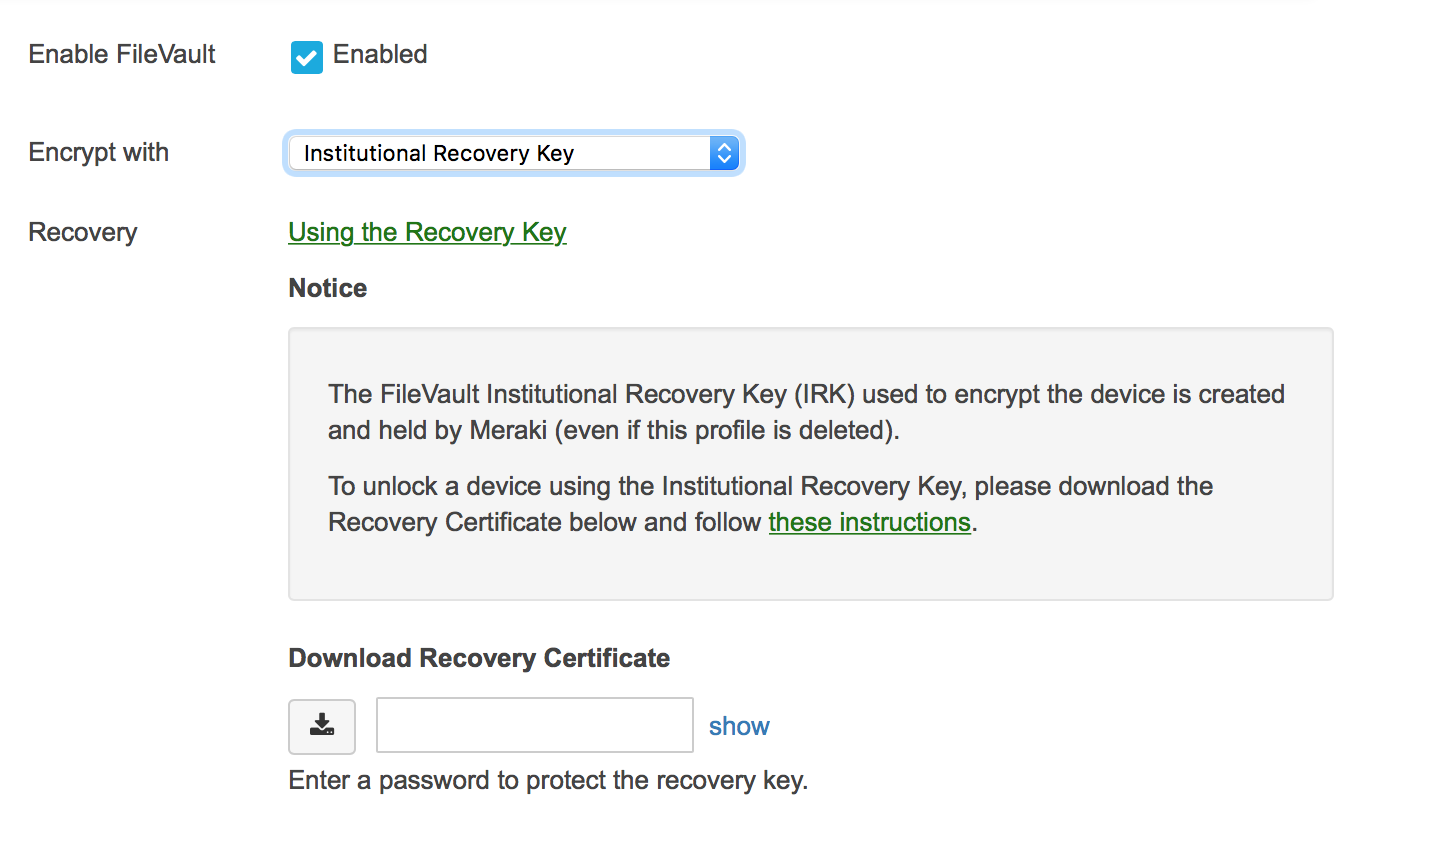Click the checkmark inside the Enabled checkbox
Viewport: 1436px width, 850px height.
pyautogui.click(x=306, y=57)
